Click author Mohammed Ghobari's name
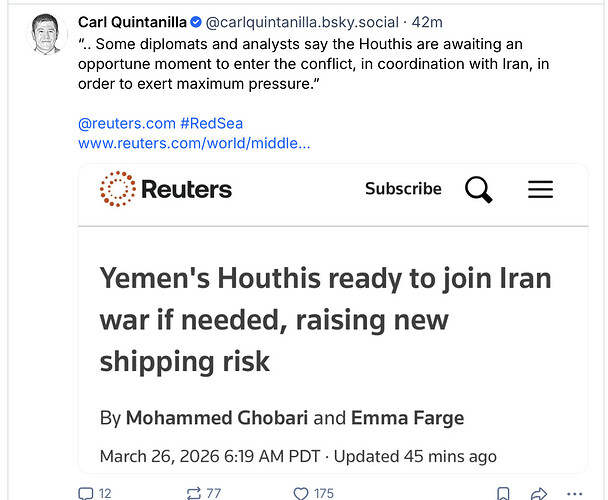The width and height of the screenshot is (608, 500). 202,417
